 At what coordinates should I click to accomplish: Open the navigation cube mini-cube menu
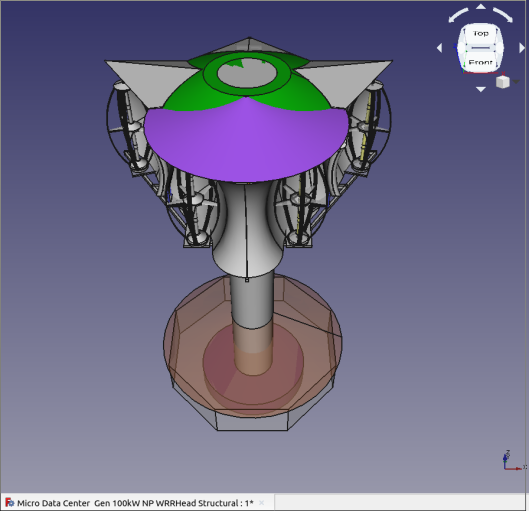coord(503,82)
